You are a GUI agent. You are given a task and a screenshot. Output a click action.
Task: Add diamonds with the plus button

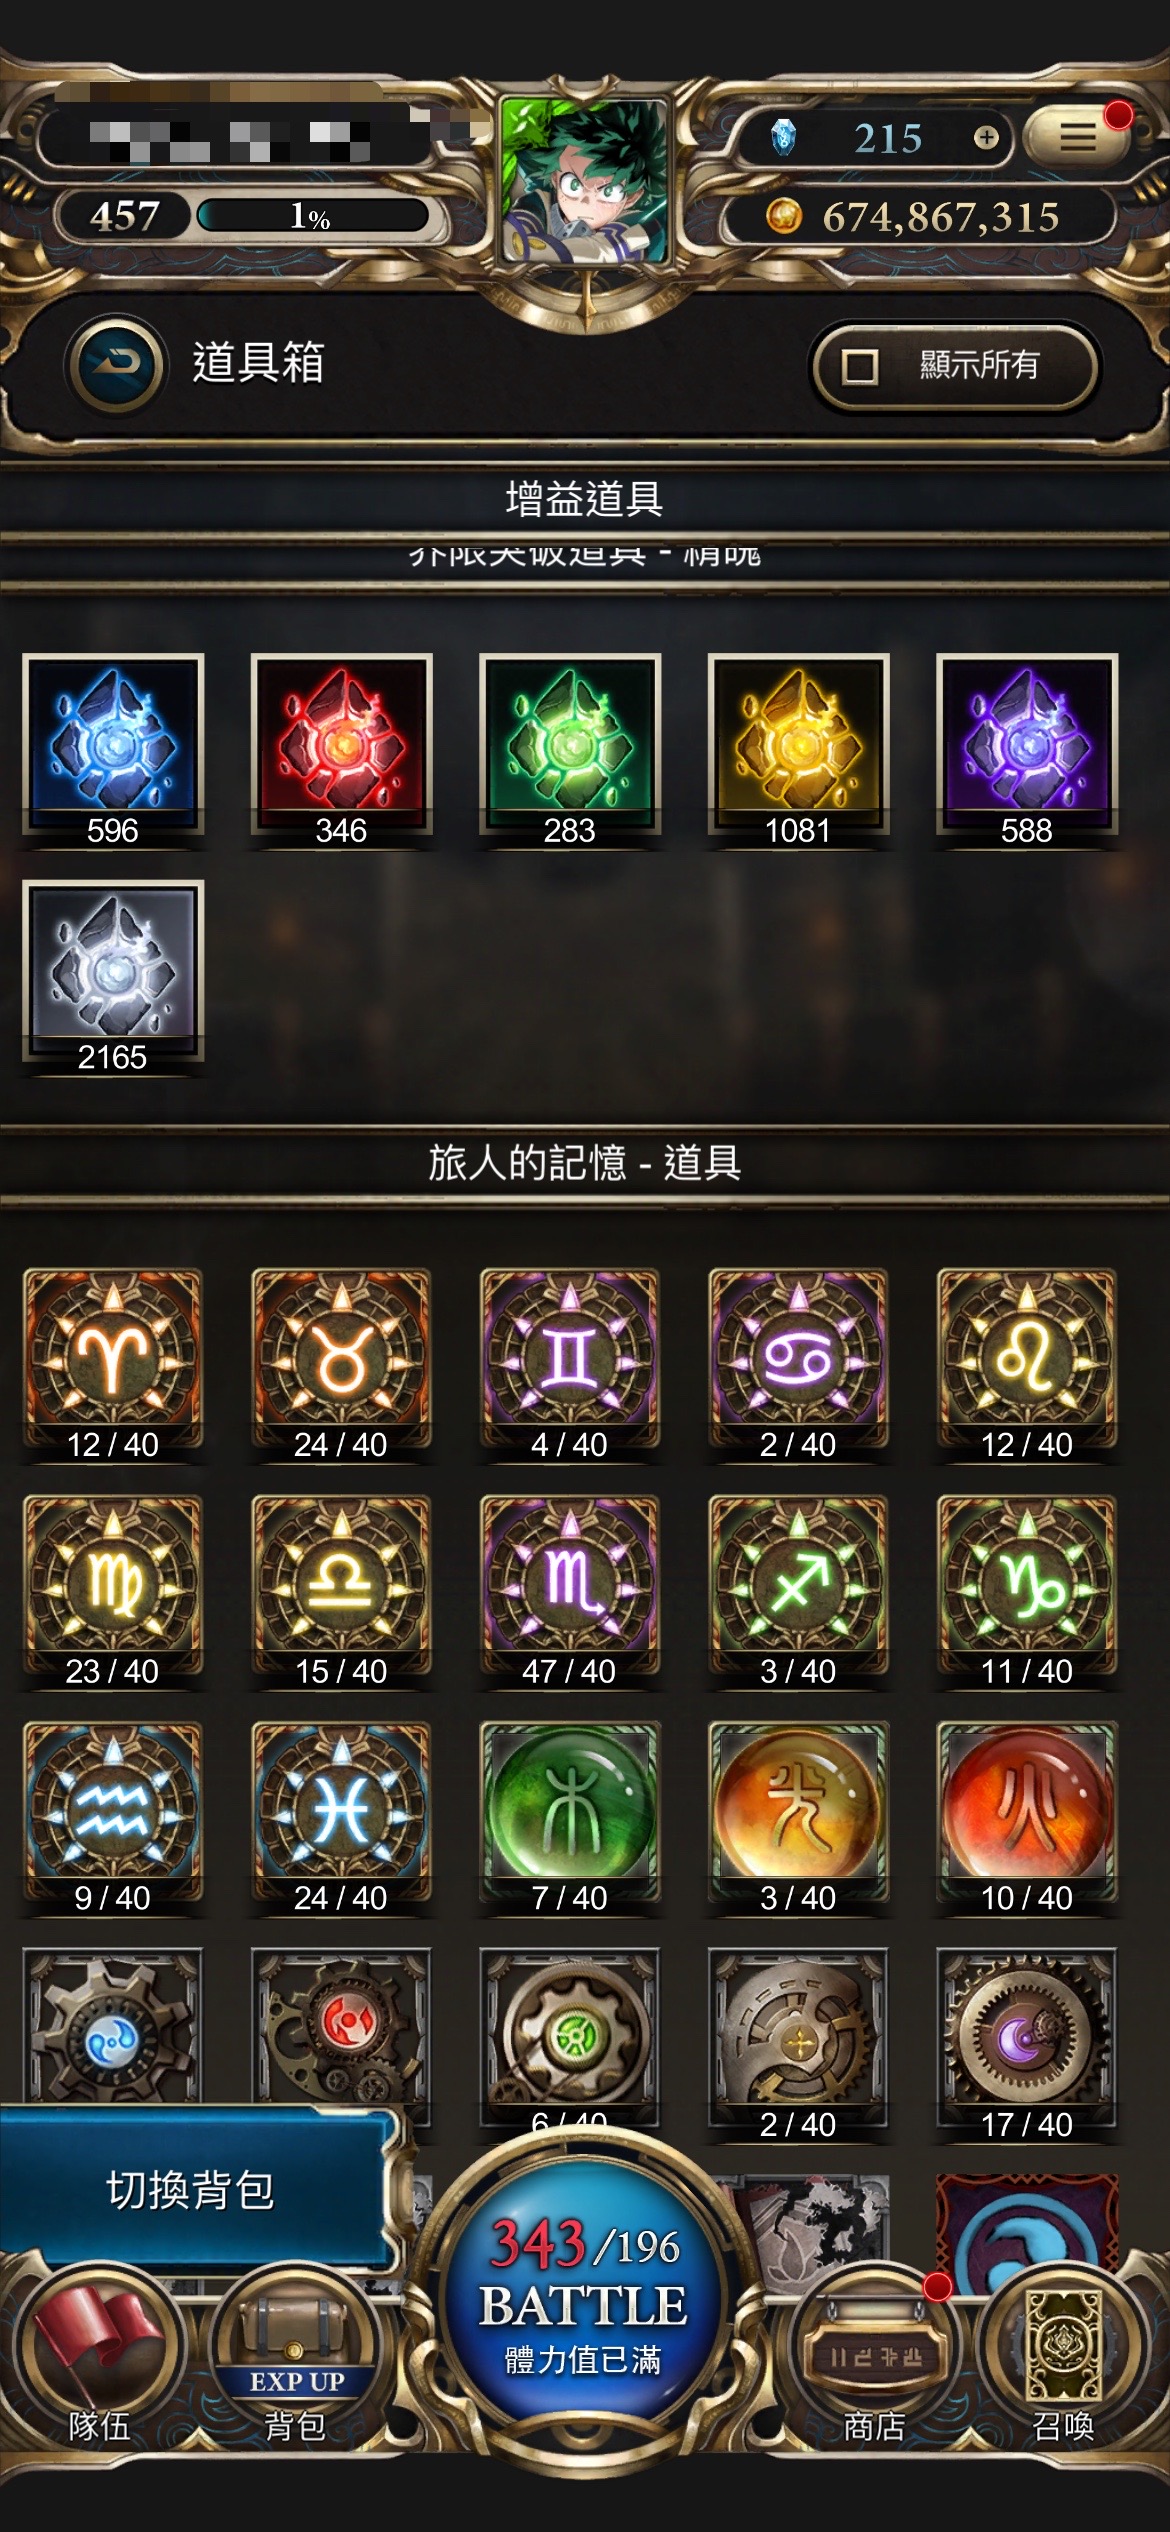pos(986,137)
